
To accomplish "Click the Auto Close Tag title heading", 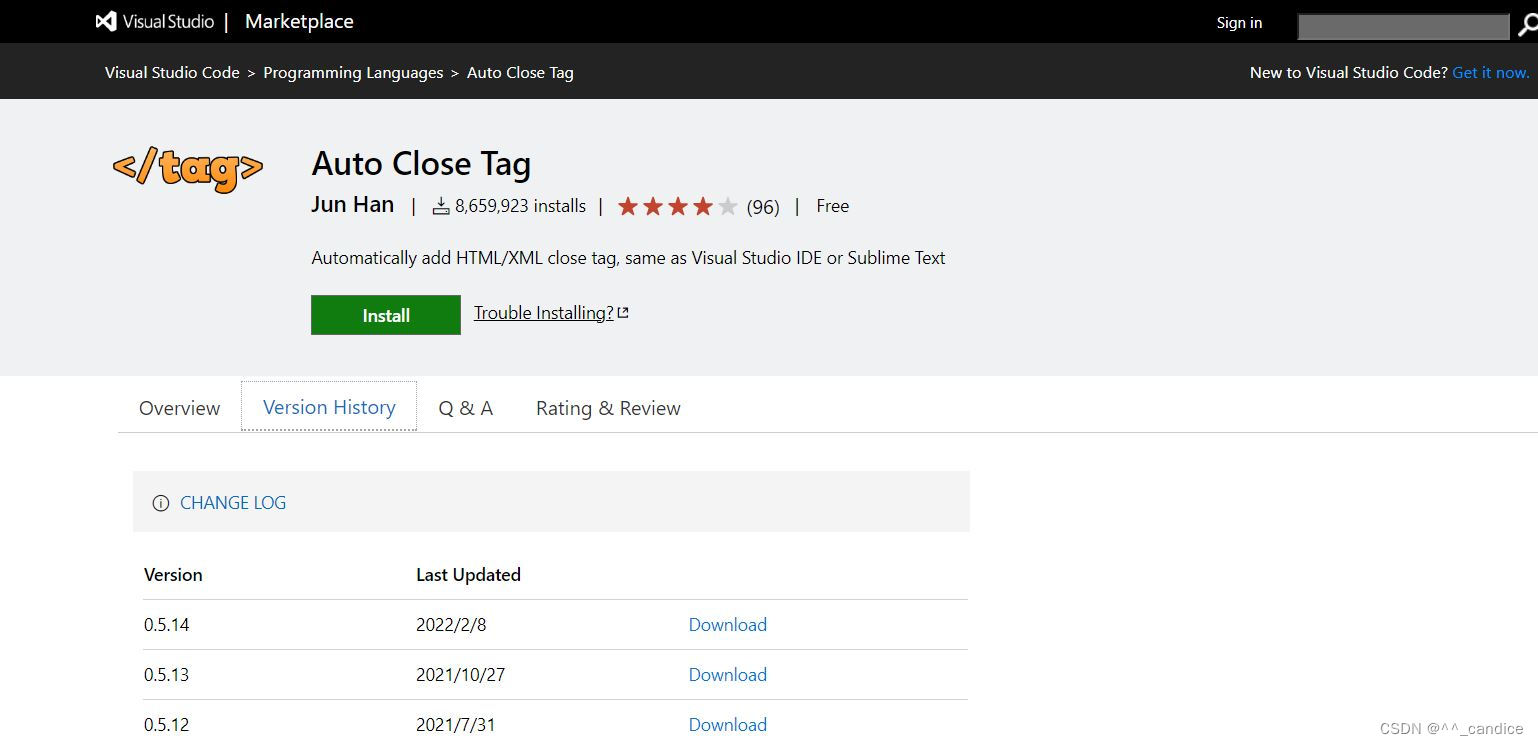I will (x=421, y=163).
